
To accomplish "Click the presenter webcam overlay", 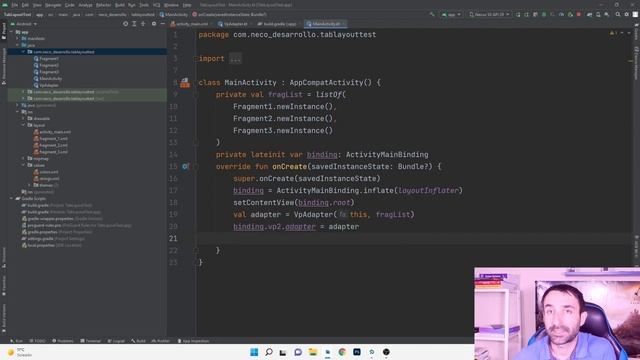I will 557,313.
